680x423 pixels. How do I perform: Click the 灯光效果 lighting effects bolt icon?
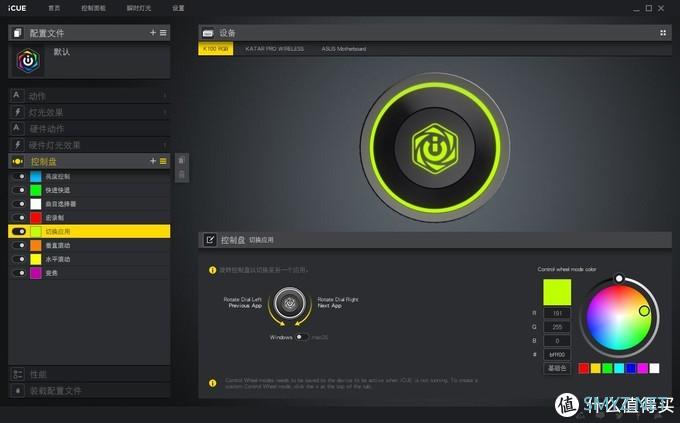pyautogui.click(x=17, y=112)
